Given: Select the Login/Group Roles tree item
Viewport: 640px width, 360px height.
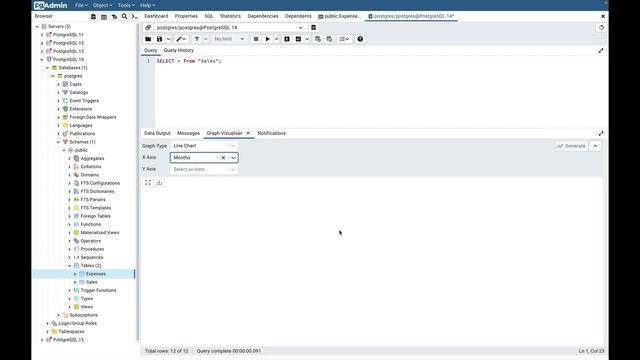Looking at the screenshot, I should click(x=78, y=323).
